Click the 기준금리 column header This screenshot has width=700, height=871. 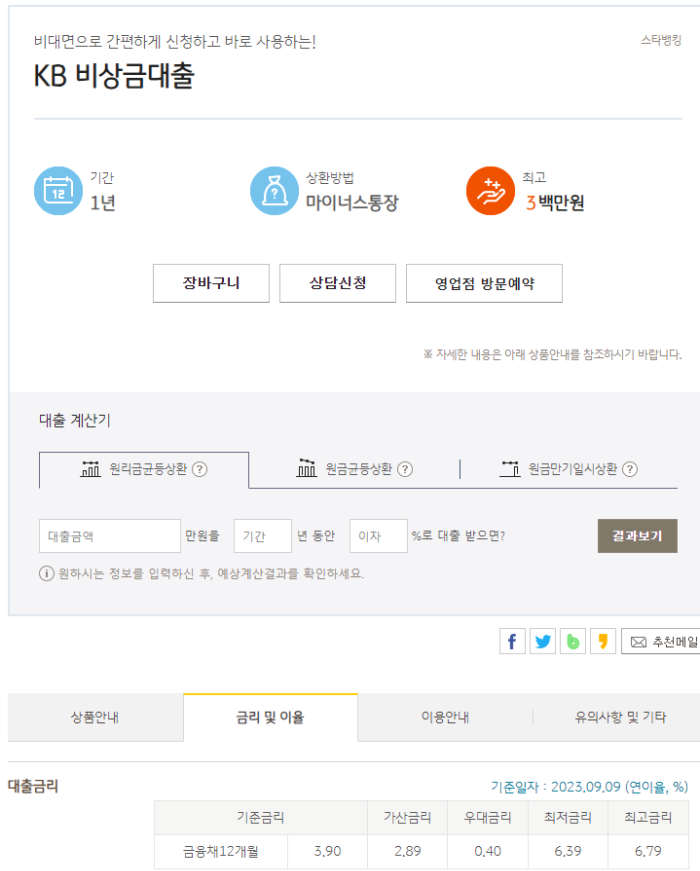pyautogui.click(x=261, y=818)
